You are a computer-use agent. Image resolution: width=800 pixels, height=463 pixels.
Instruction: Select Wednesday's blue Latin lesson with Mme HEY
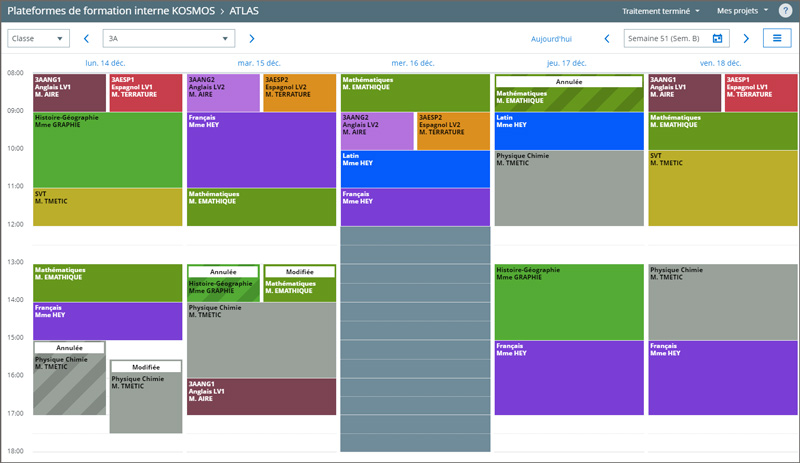415,168
